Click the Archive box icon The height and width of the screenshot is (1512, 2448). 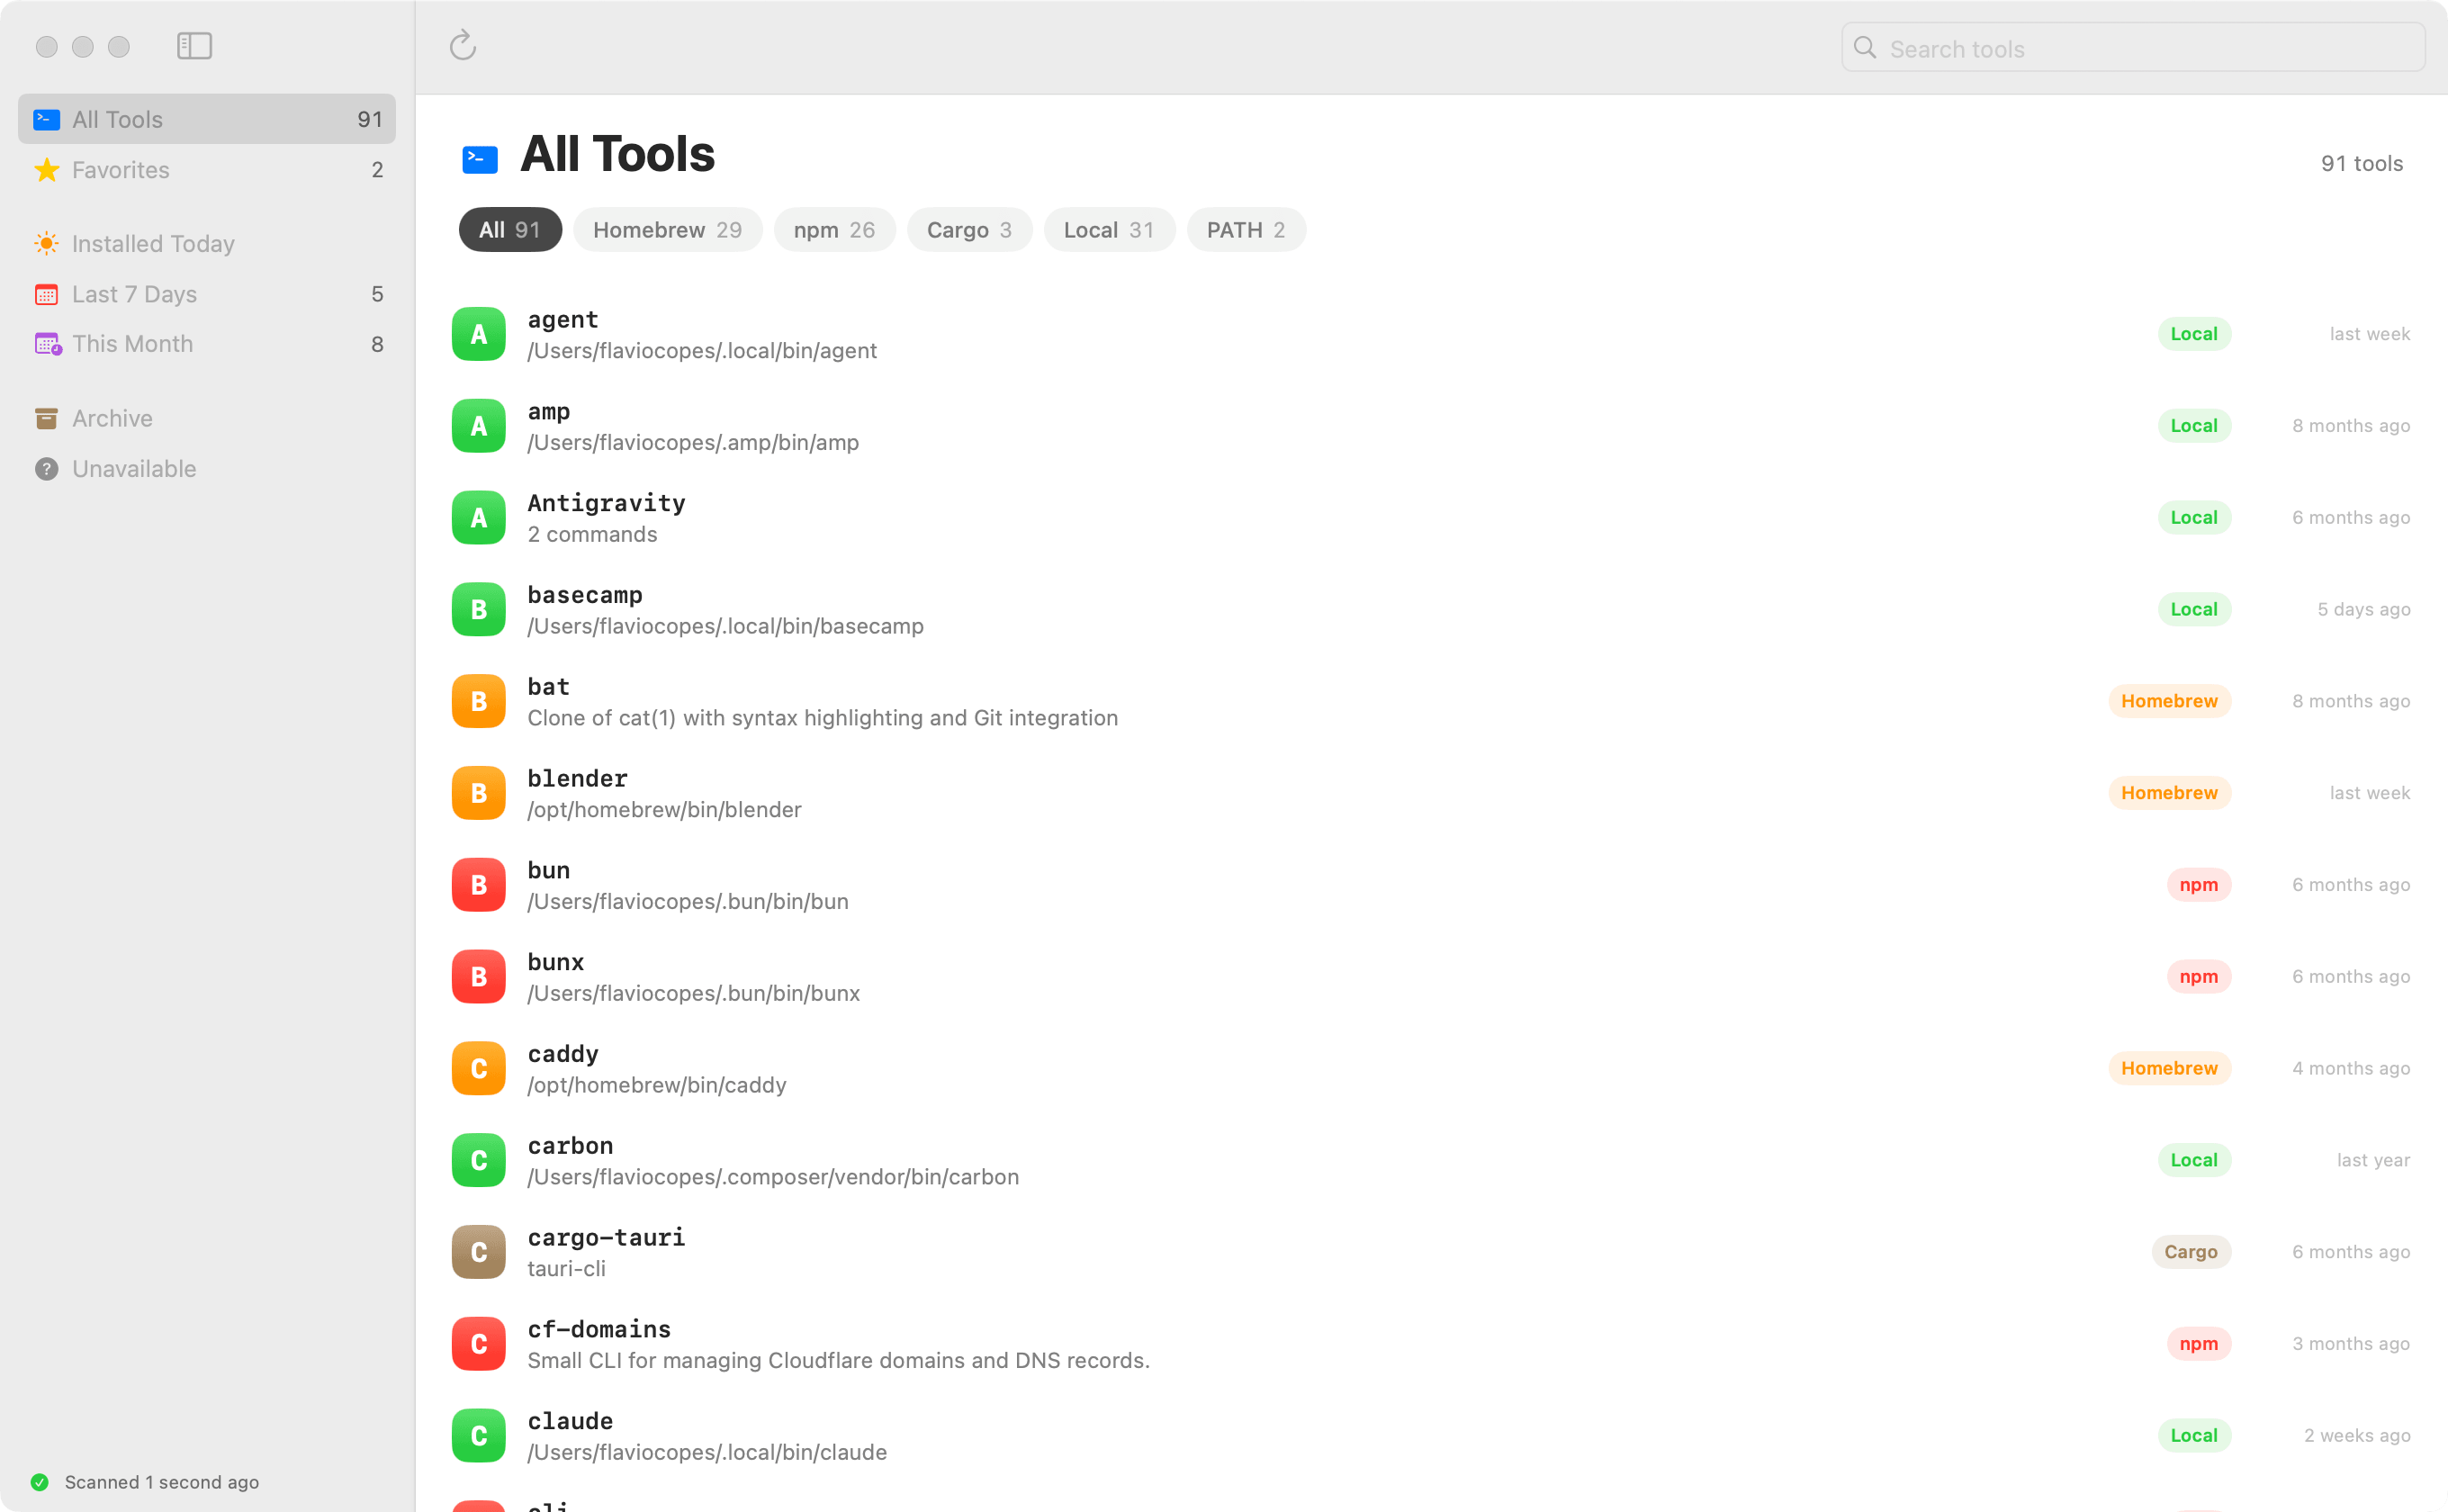click(x=46, y=418)
